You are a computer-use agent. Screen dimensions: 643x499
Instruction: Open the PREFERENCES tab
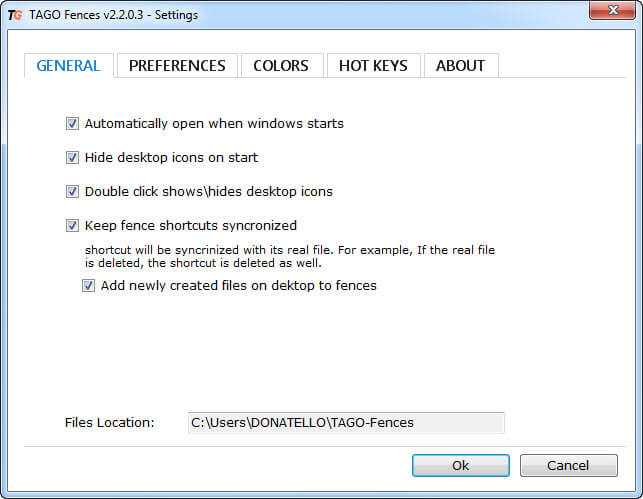[177, 66]
